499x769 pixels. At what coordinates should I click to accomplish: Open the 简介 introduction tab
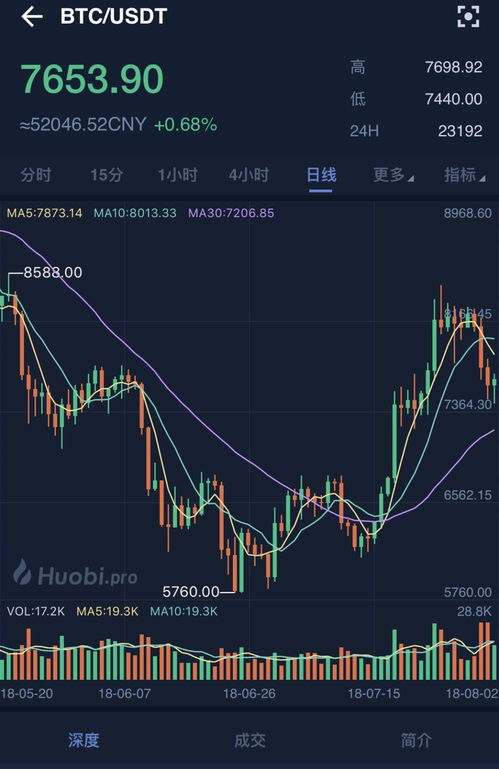[x=416, y=740]
